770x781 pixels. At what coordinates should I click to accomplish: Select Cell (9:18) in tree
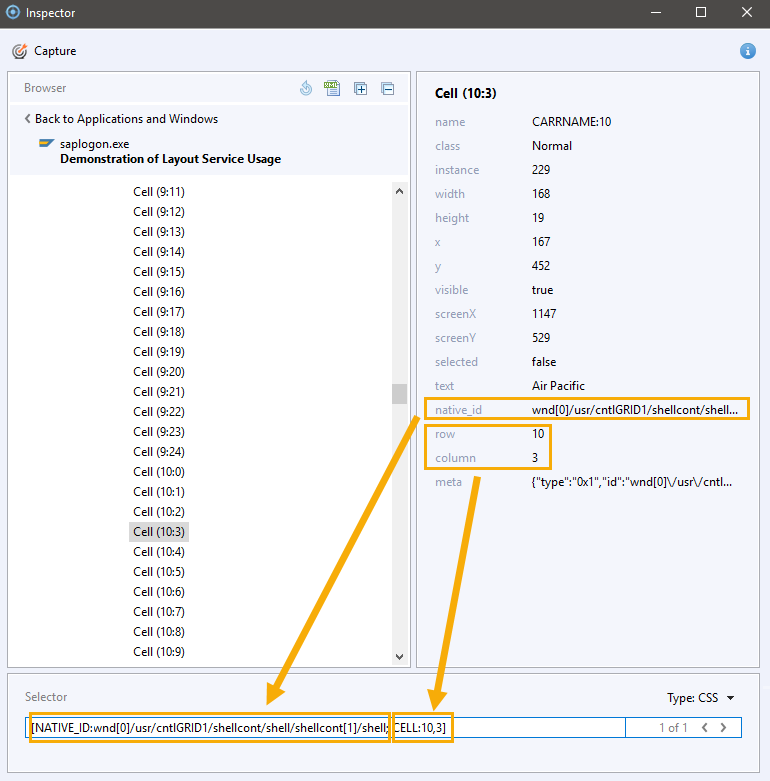159,332
